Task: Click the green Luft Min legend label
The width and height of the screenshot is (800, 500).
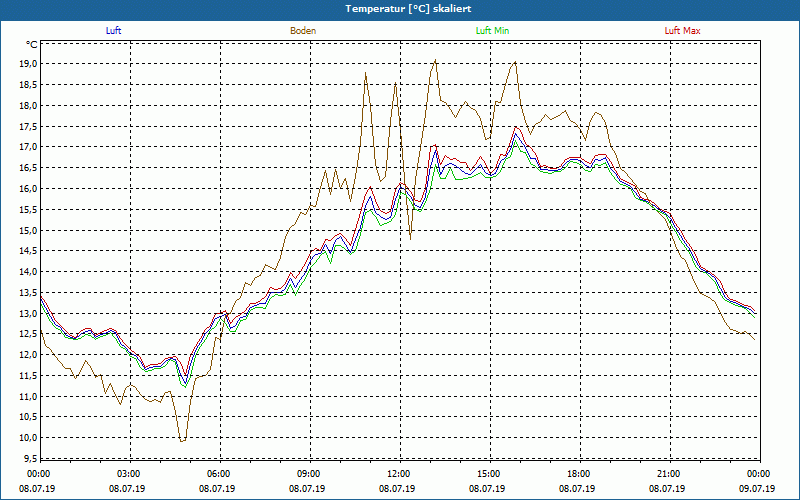Action: (492, 31)
